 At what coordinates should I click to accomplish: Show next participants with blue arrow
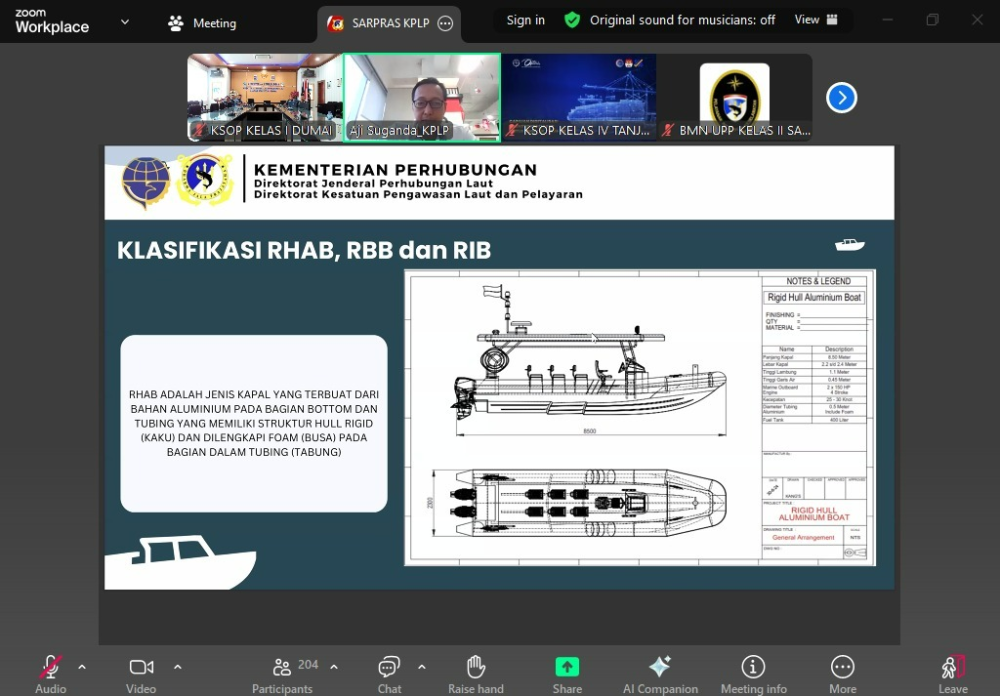click(x=841, y=98)
